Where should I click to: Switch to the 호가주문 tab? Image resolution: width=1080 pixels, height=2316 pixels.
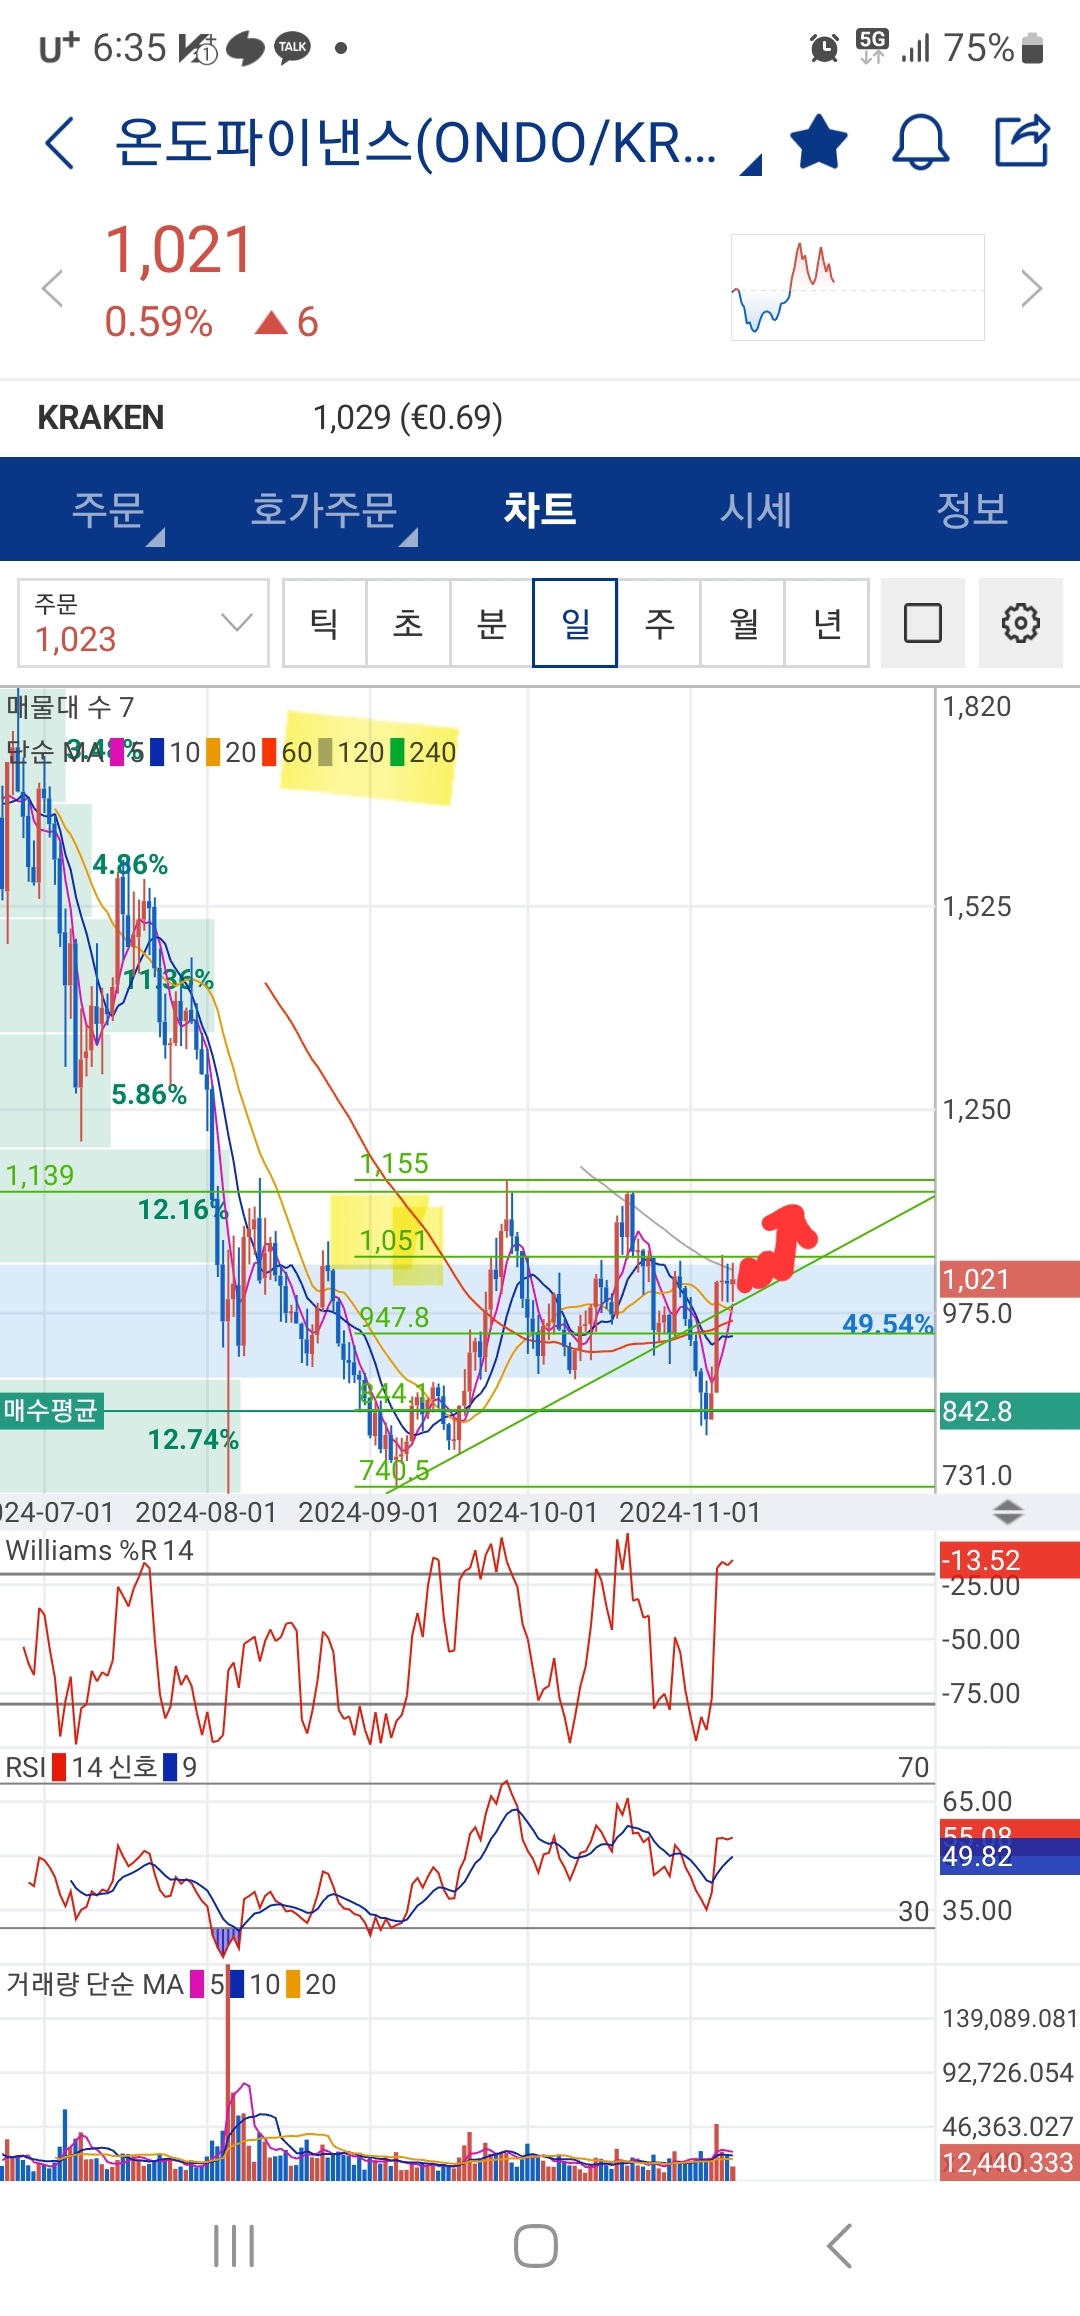(324, 510)
